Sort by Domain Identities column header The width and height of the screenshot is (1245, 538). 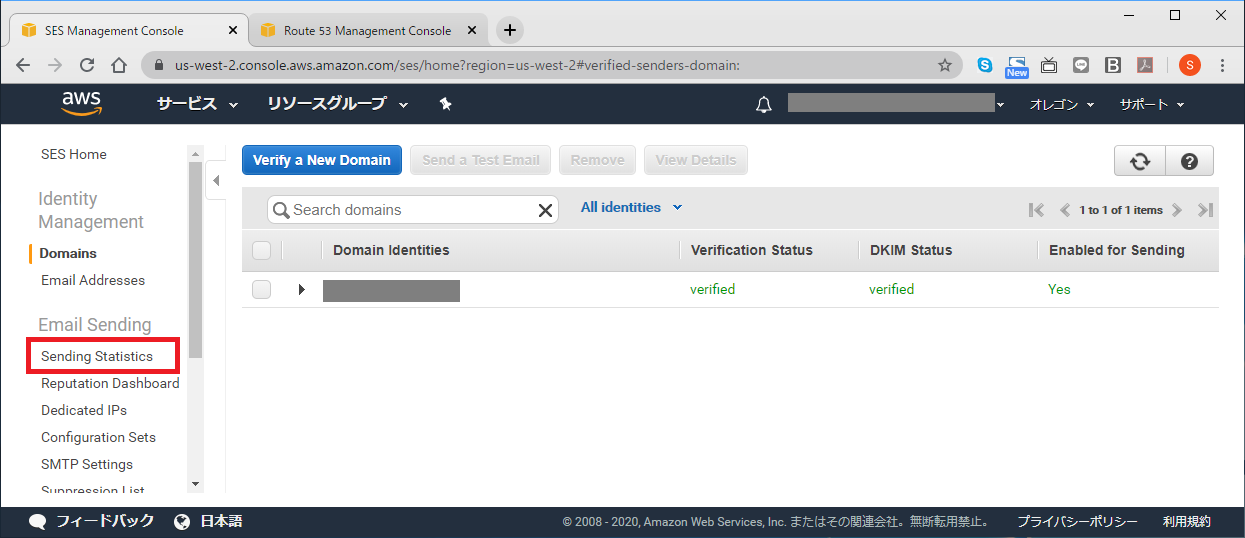(391, 251)
